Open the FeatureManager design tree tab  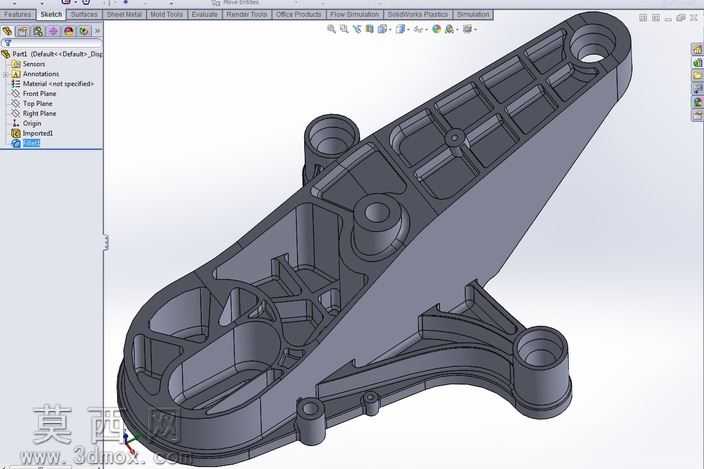pyautogui.click(x=7, y=31)
